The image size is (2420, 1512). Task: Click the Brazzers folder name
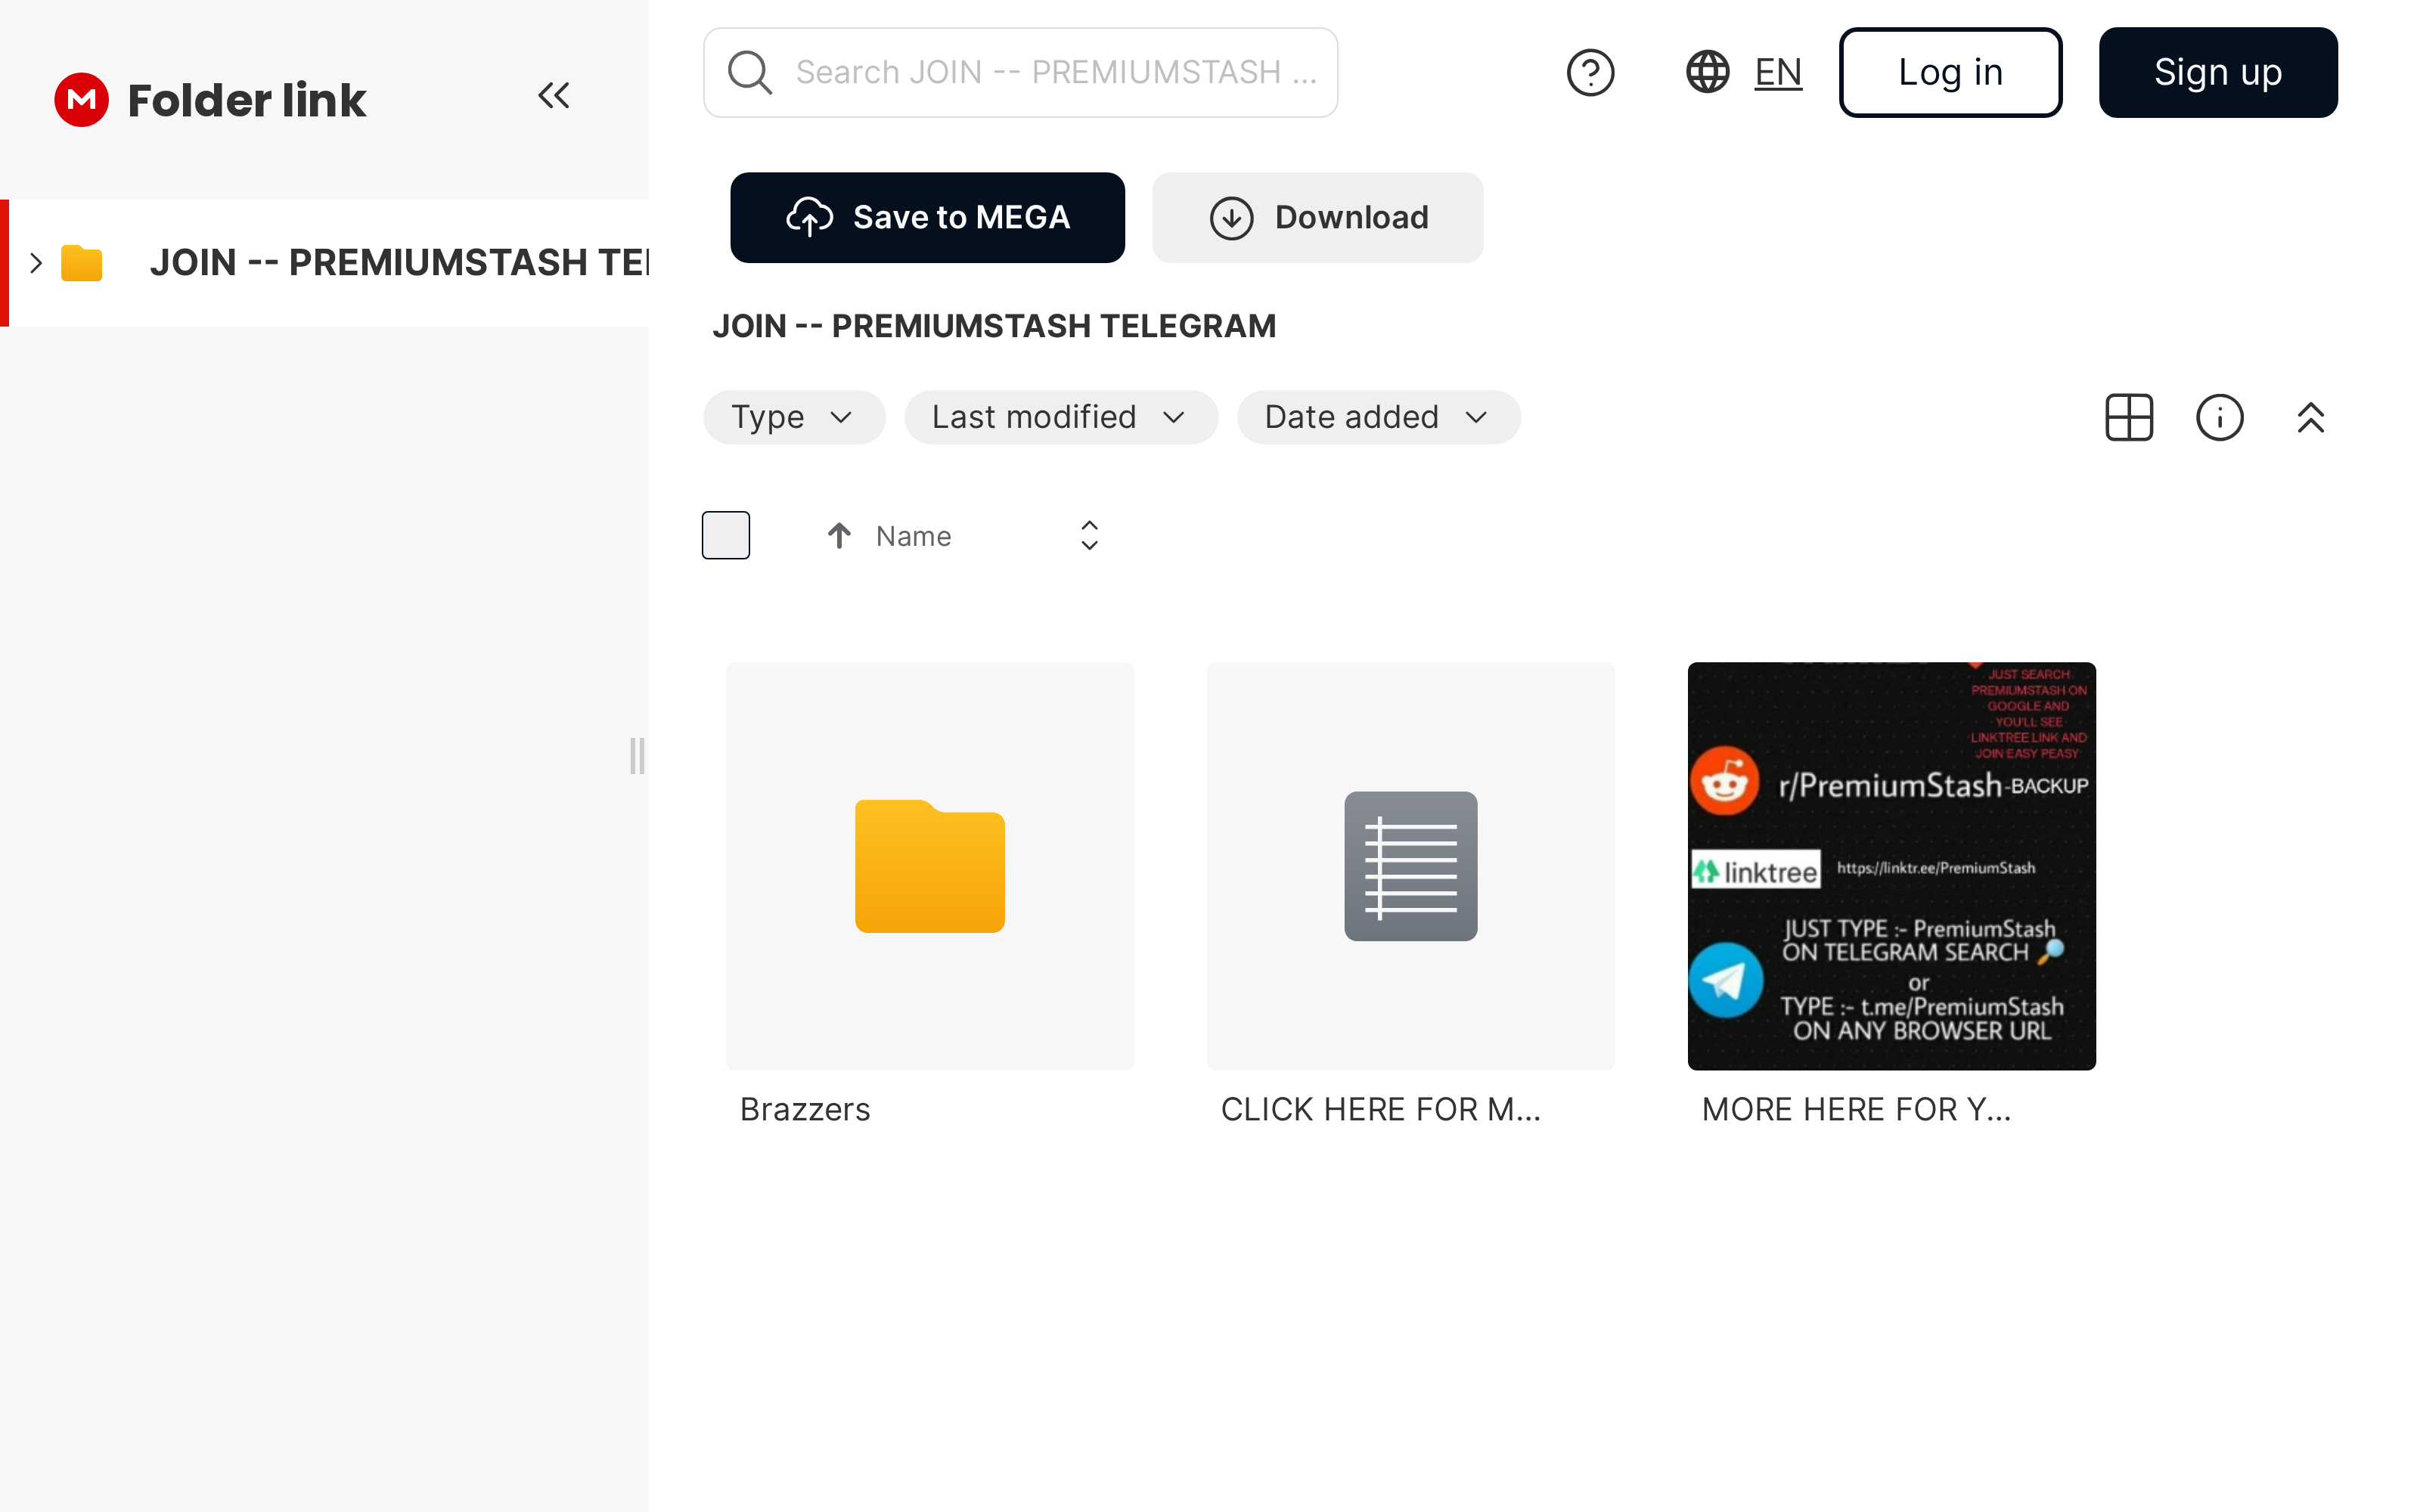[805, 1109]
